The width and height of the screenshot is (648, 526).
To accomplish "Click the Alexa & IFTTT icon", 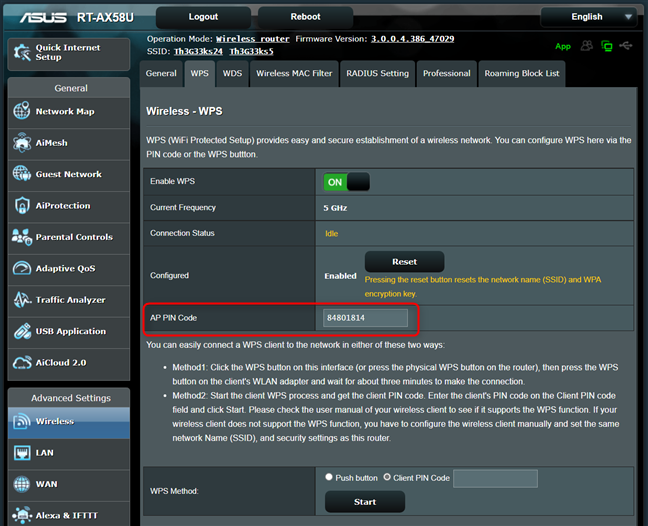I will point(21,515).
